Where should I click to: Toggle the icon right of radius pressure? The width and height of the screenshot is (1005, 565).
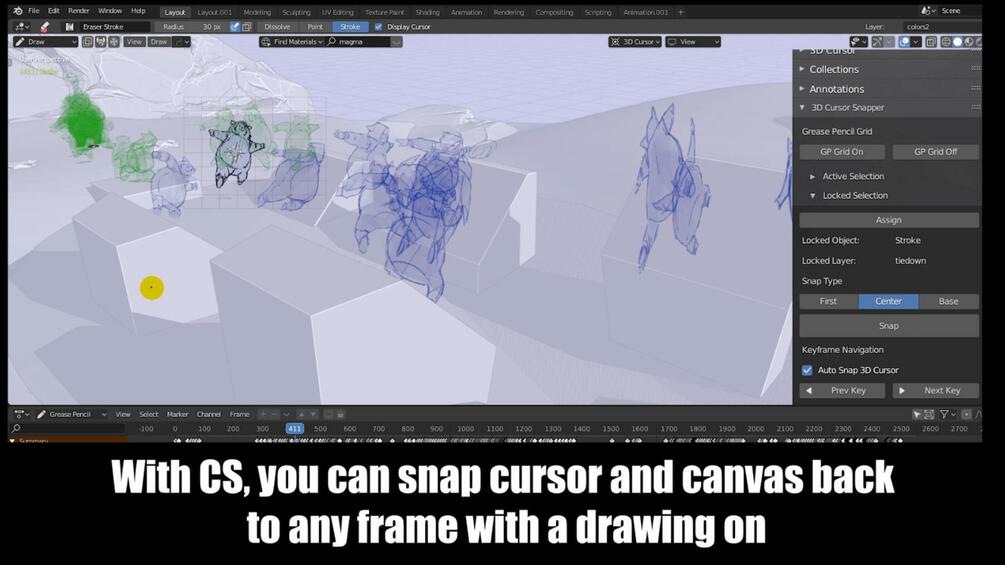246,27
